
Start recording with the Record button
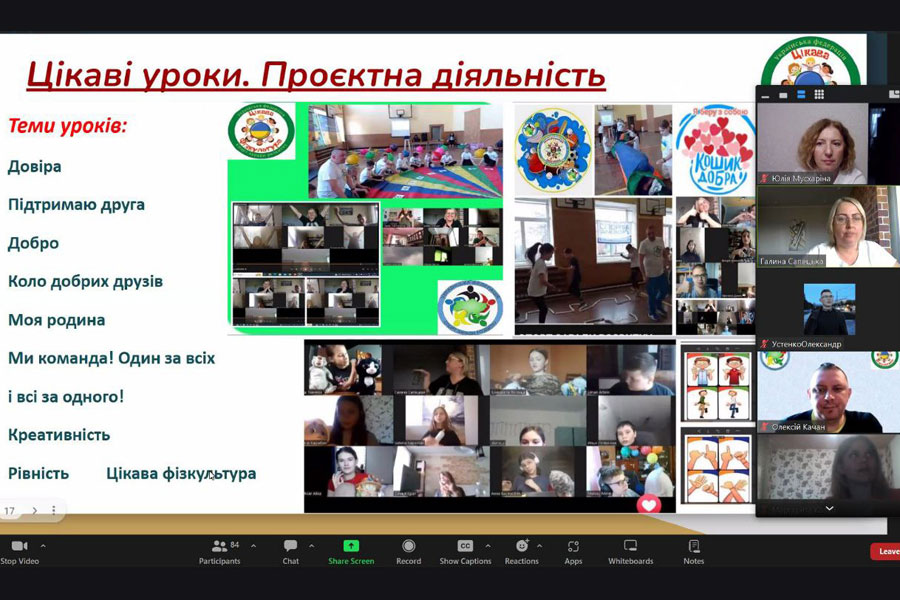point(408,552)
